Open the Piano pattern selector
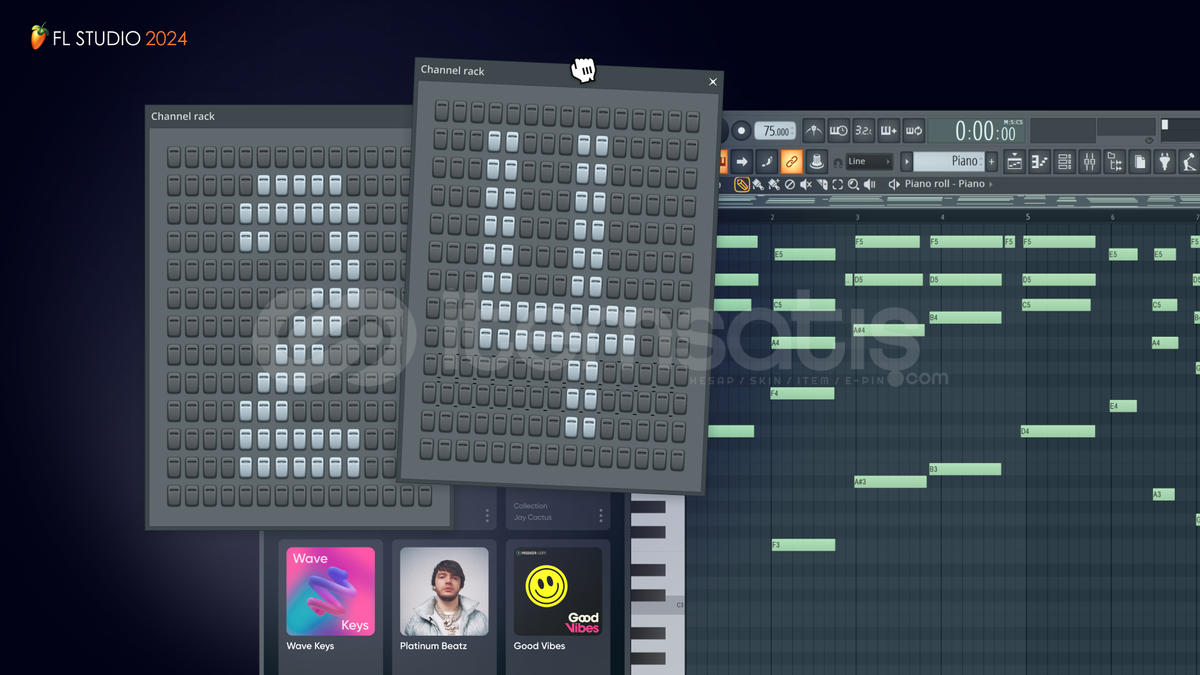The height and width of the screenshot is (675, 1200). 949,161
